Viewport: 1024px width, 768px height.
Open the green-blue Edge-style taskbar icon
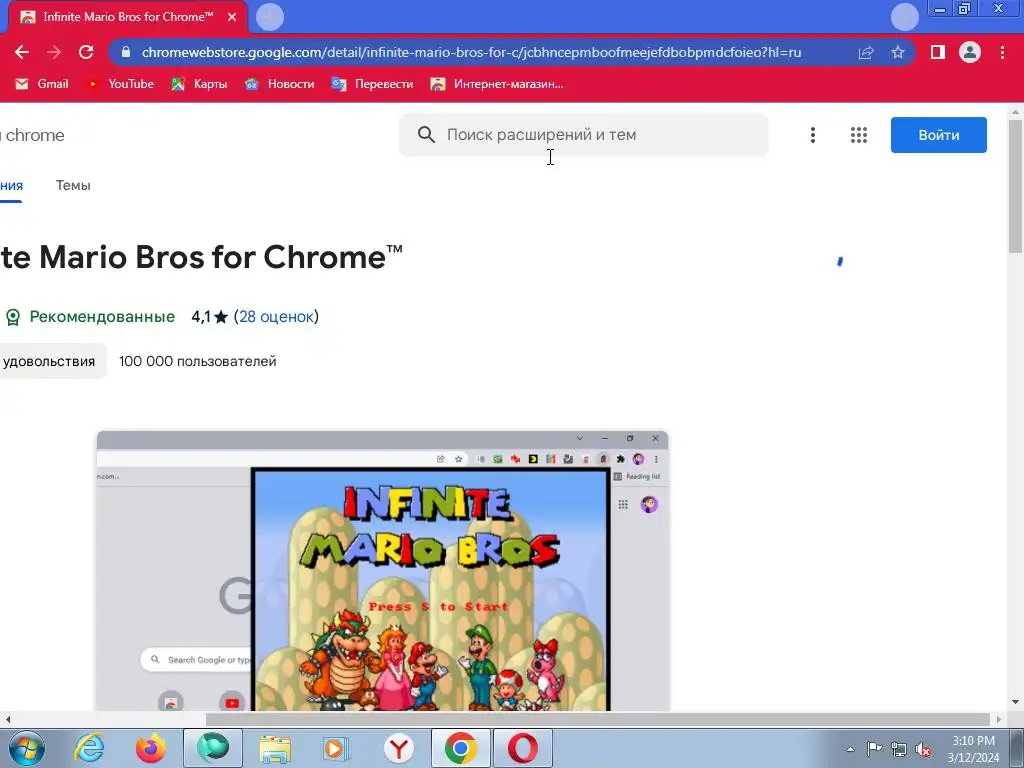click(213, 748)
